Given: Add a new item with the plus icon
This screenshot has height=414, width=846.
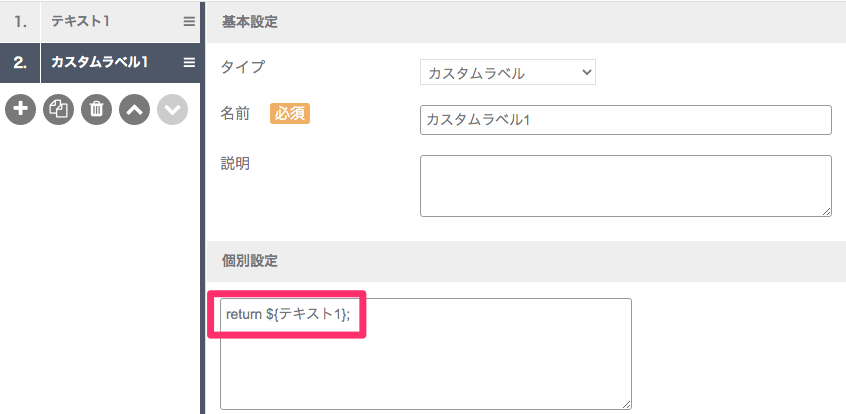Looking at the screenshot, I should 21,110.
